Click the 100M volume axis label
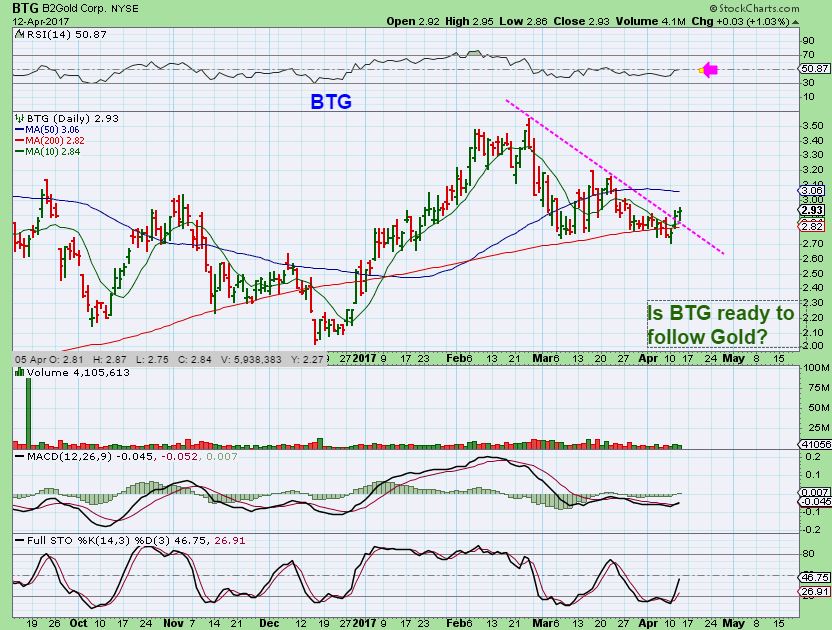 pyautogui.click(x=817, y=368)
